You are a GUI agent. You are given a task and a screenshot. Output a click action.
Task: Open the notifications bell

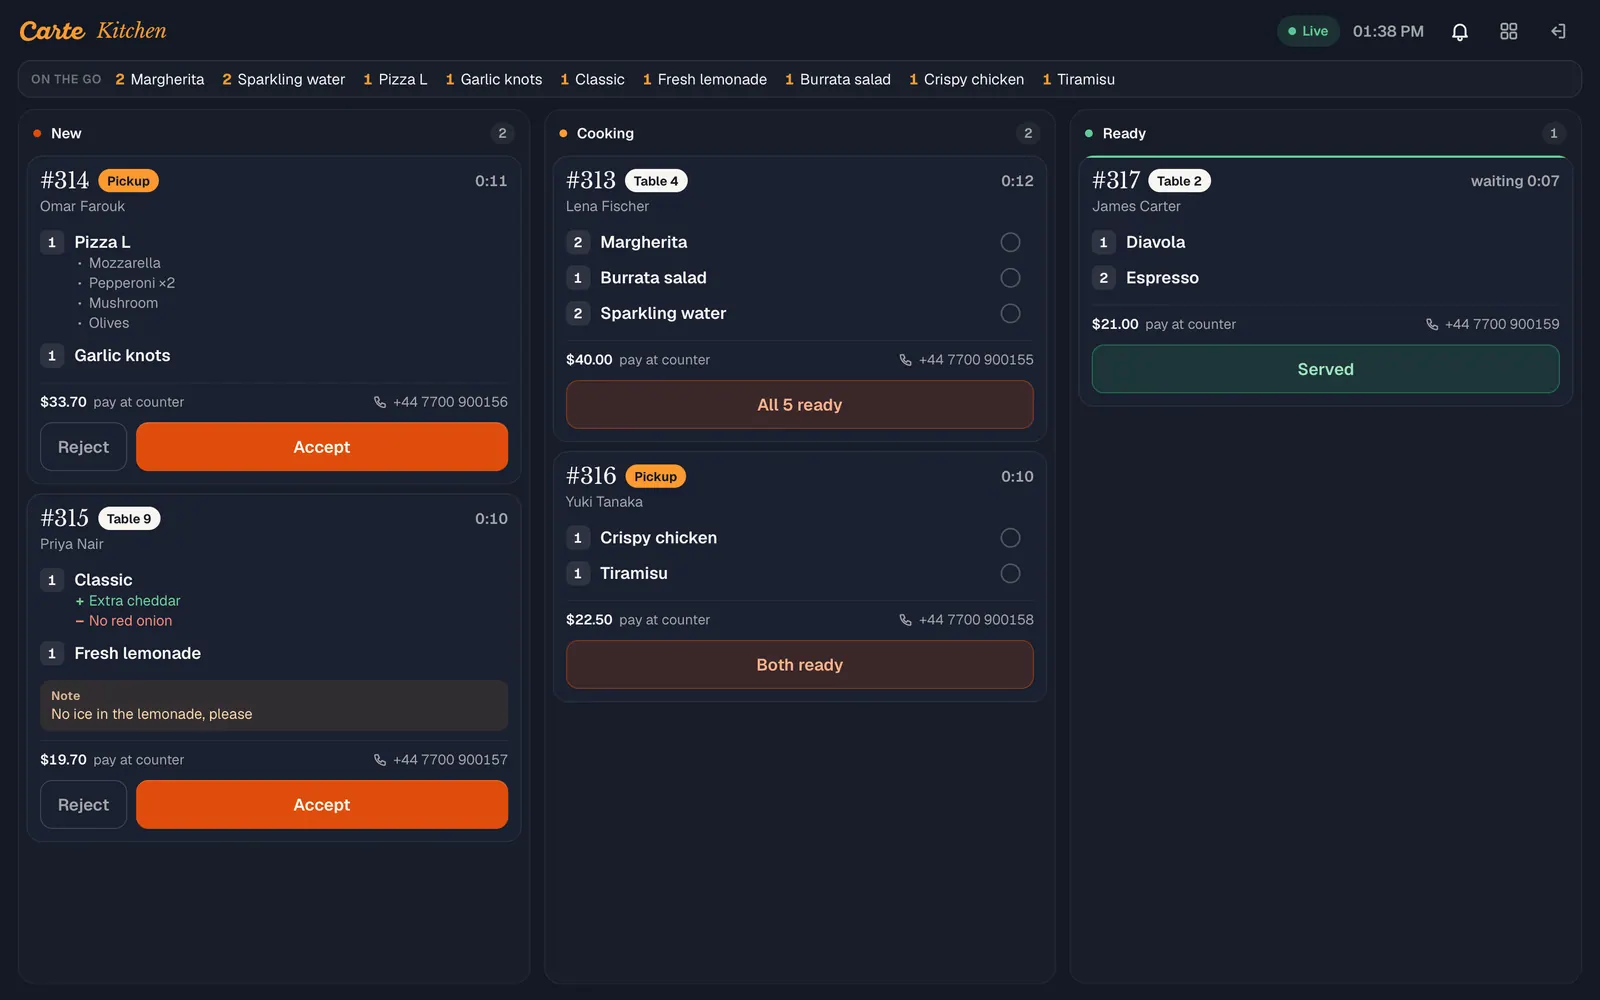[1459, 32]
